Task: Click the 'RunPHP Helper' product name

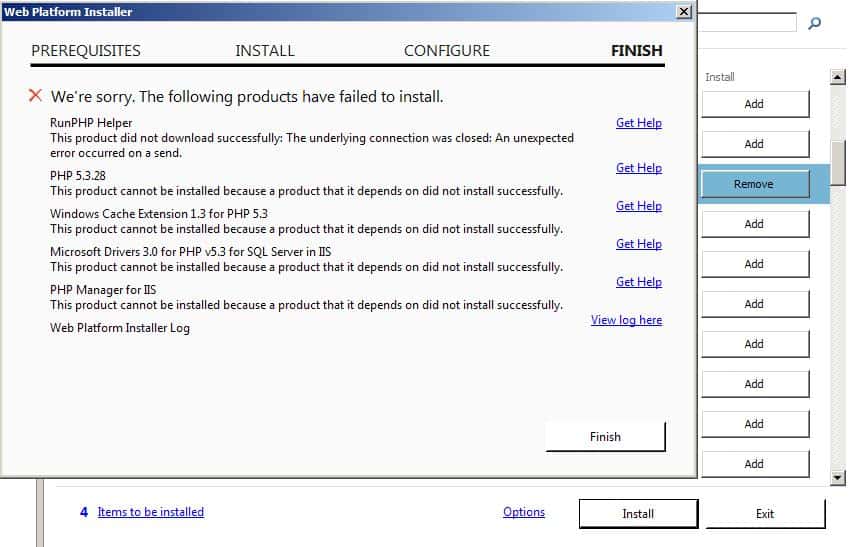Action: pos(91,123)
